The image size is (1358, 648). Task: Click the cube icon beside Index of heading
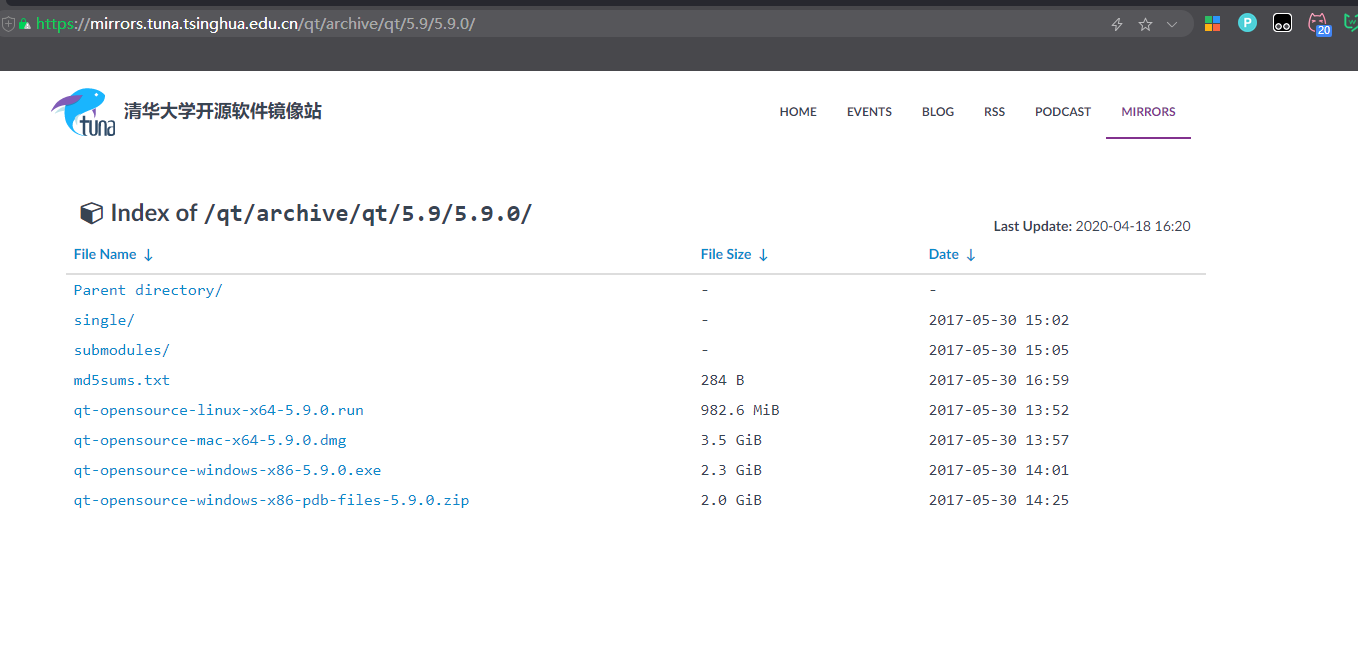pyautogui.click(x=91, y=213)
